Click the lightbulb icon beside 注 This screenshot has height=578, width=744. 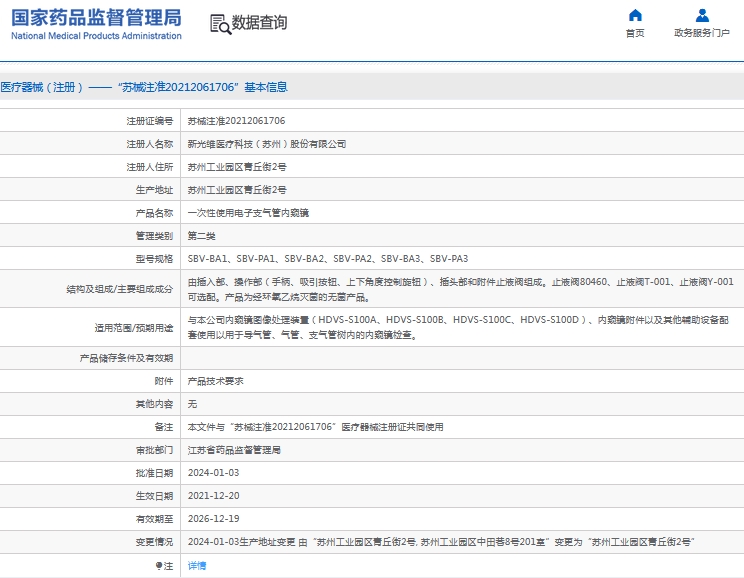pos(159,566)
